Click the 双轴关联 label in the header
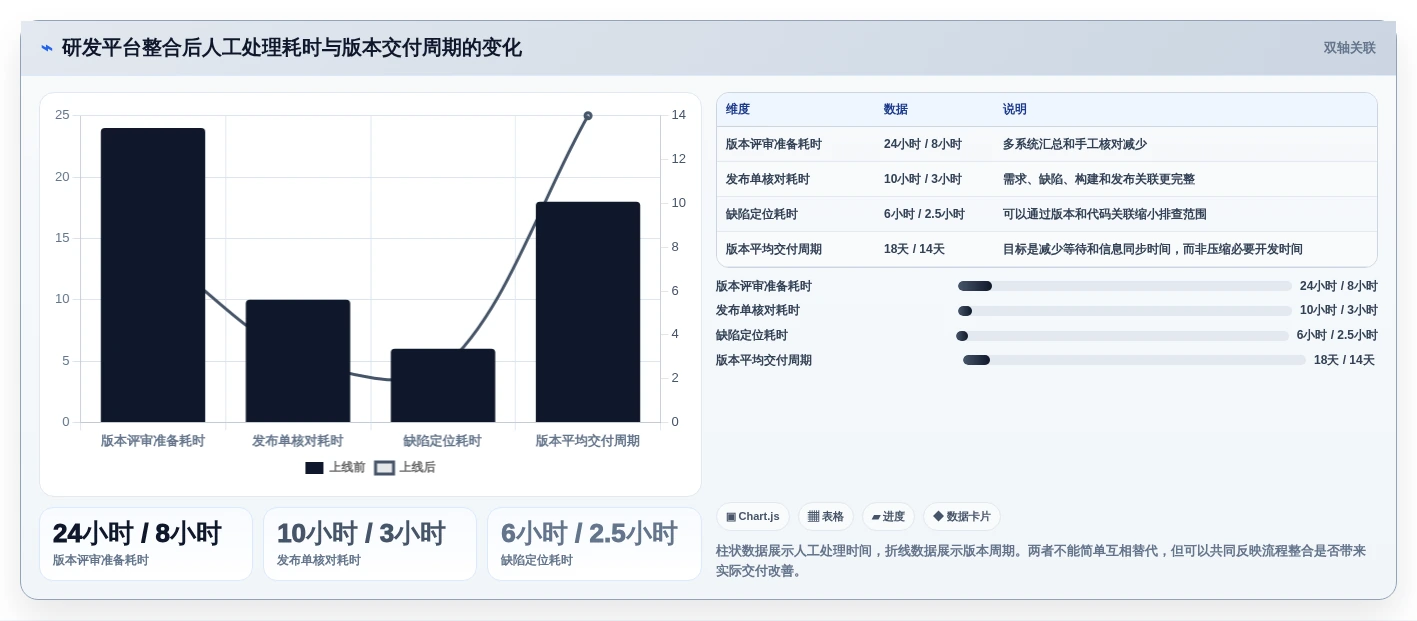Image resolution: width=1417 pixels, height=621 pixels. [1349, 48]
